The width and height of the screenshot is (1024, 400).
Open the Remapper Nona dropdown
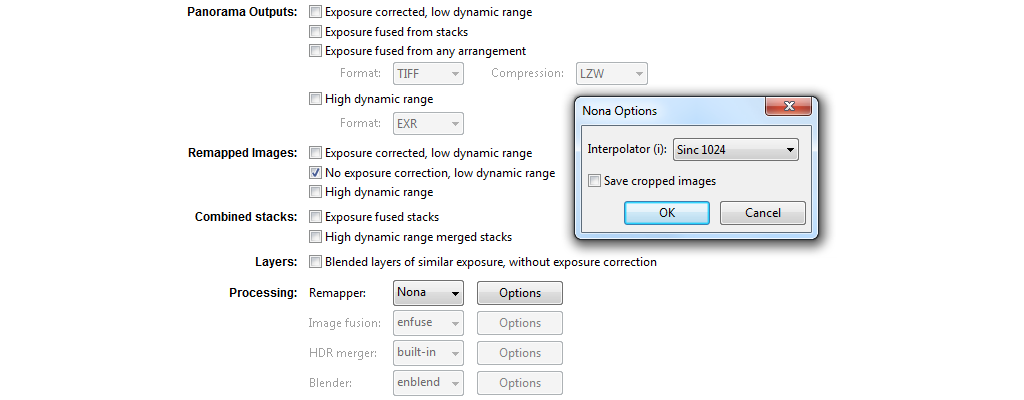click(428, 293)
